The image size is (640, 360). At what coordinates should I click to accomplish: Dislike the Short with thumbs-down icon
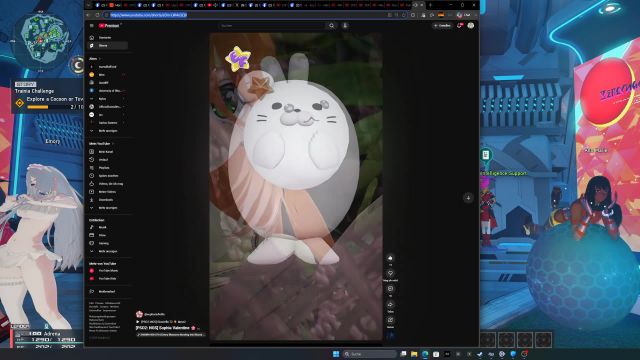(390, 273)
